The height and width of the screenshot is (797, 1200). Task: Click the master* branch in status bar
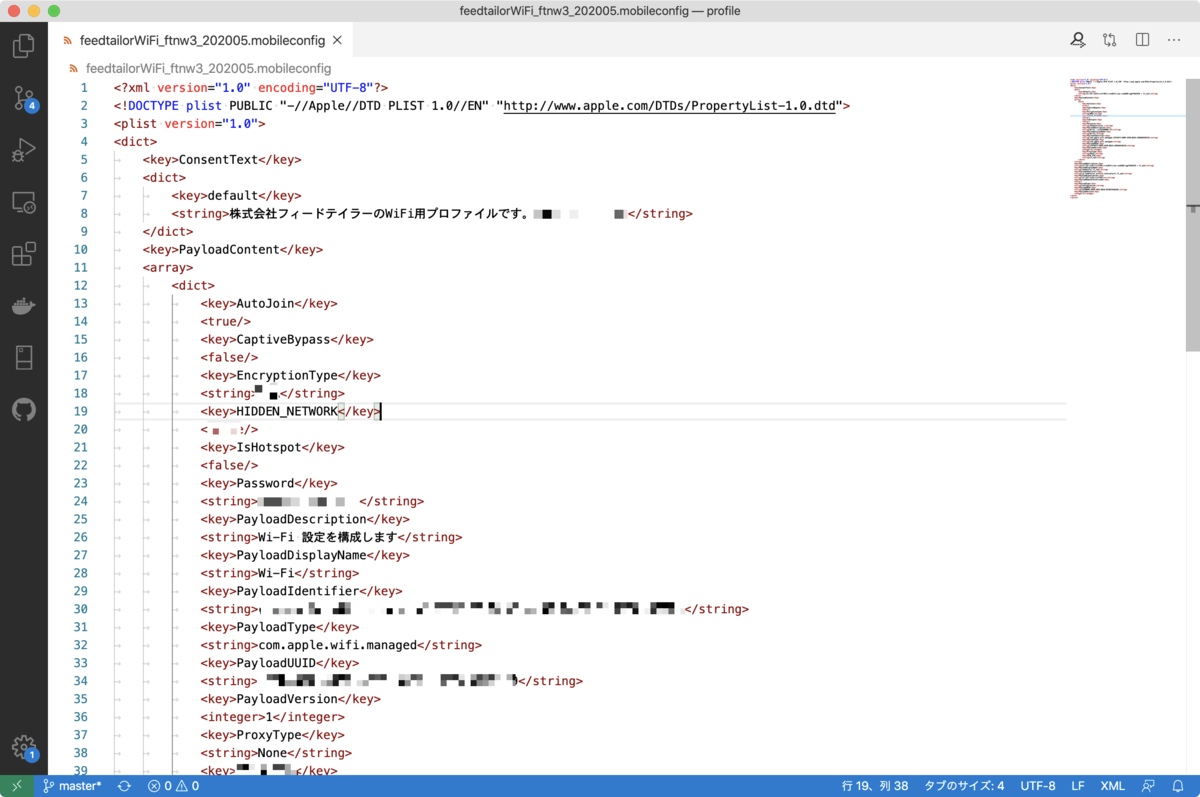tap(71, 786)
